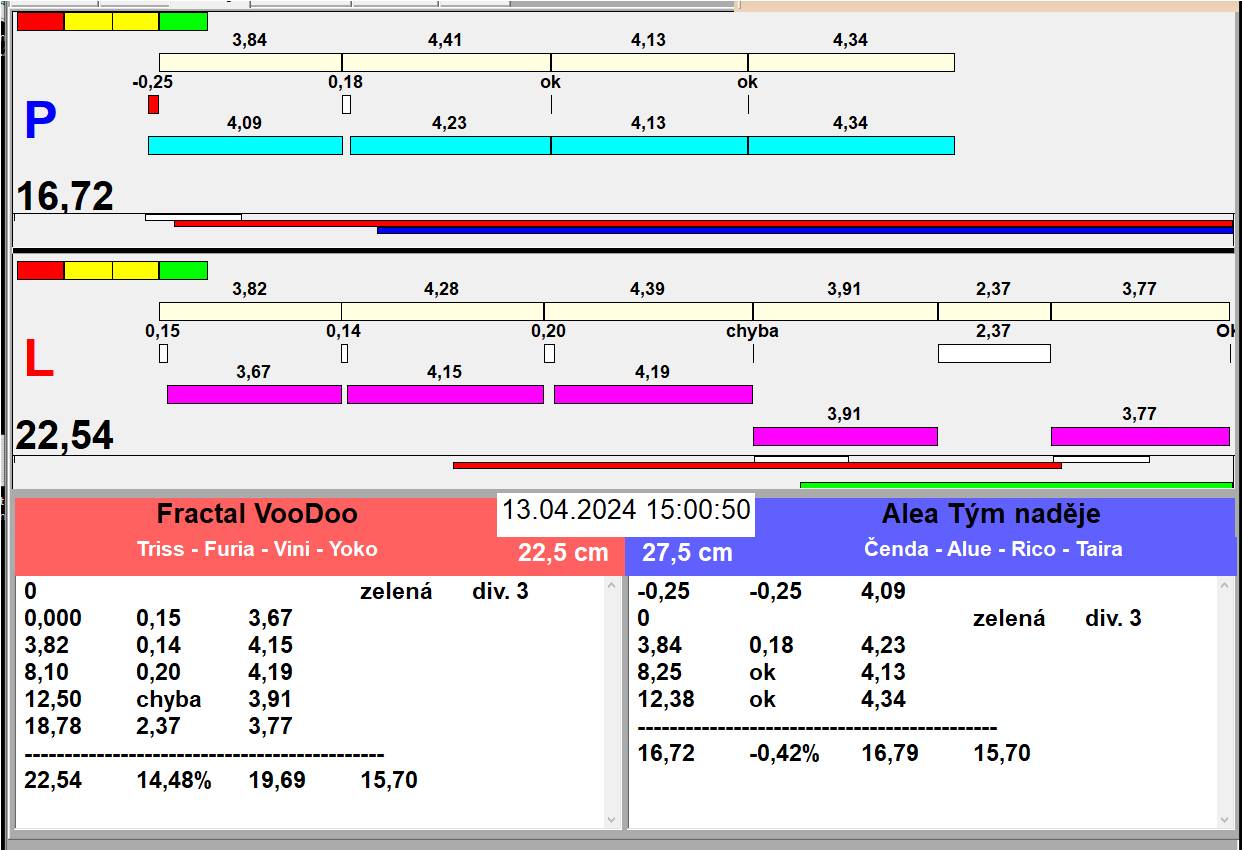Click 16,79 in the right results list
The image size is (1242, 850).
pos(890,754)
